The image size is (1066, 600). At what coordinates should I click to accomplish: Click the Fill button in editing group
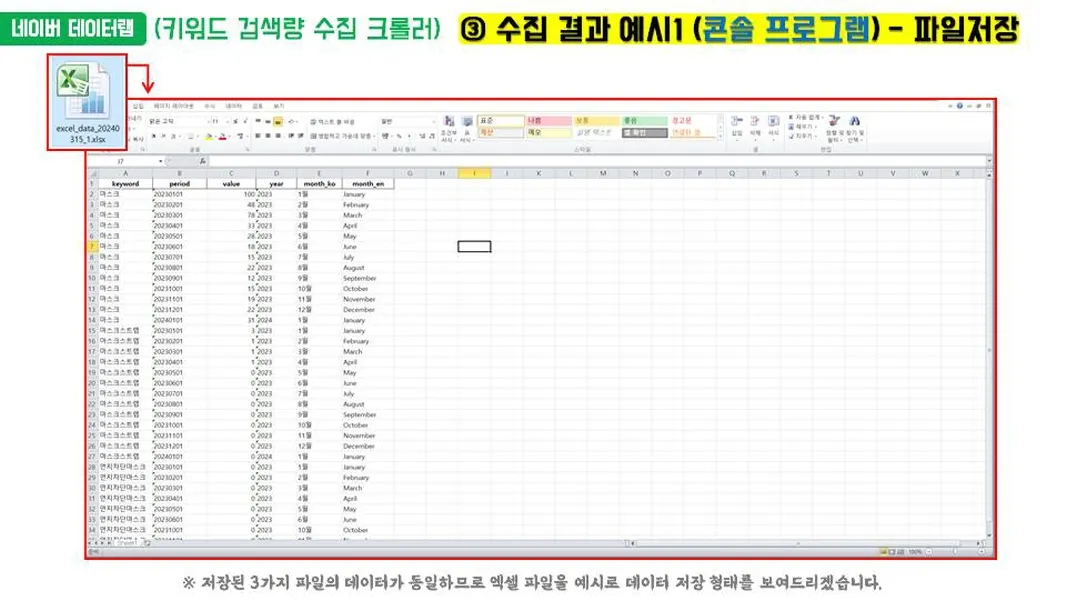[801, 126]
